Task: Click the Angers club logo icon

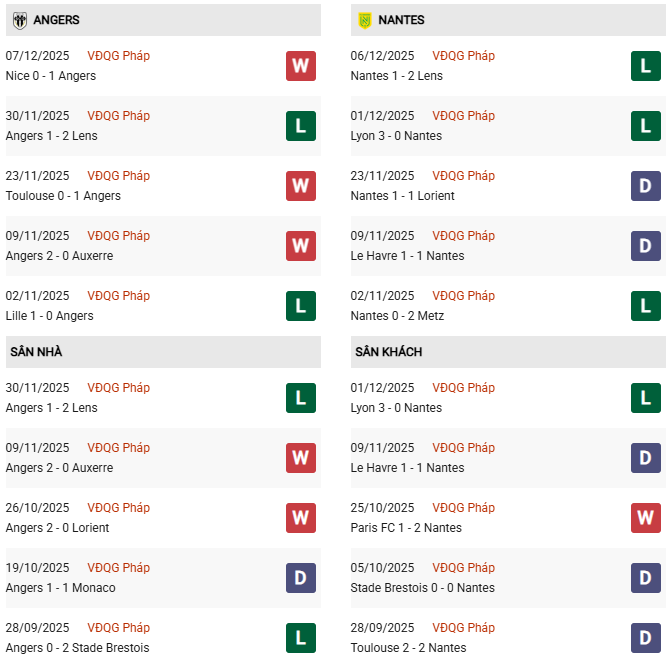Action: [20, 20]
